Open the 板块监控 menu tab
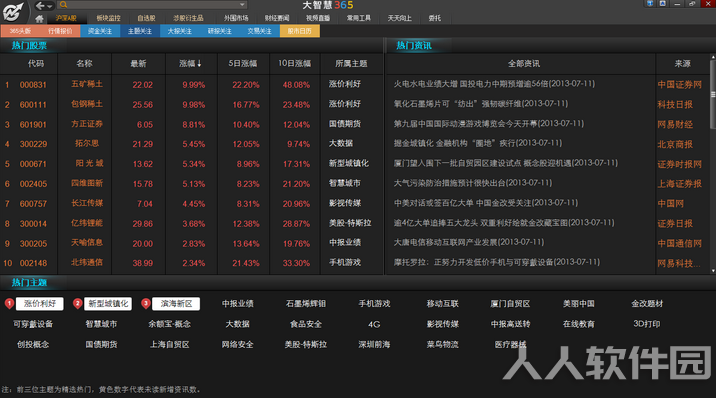This screenshot has height=398, width=716. point(108,18)
